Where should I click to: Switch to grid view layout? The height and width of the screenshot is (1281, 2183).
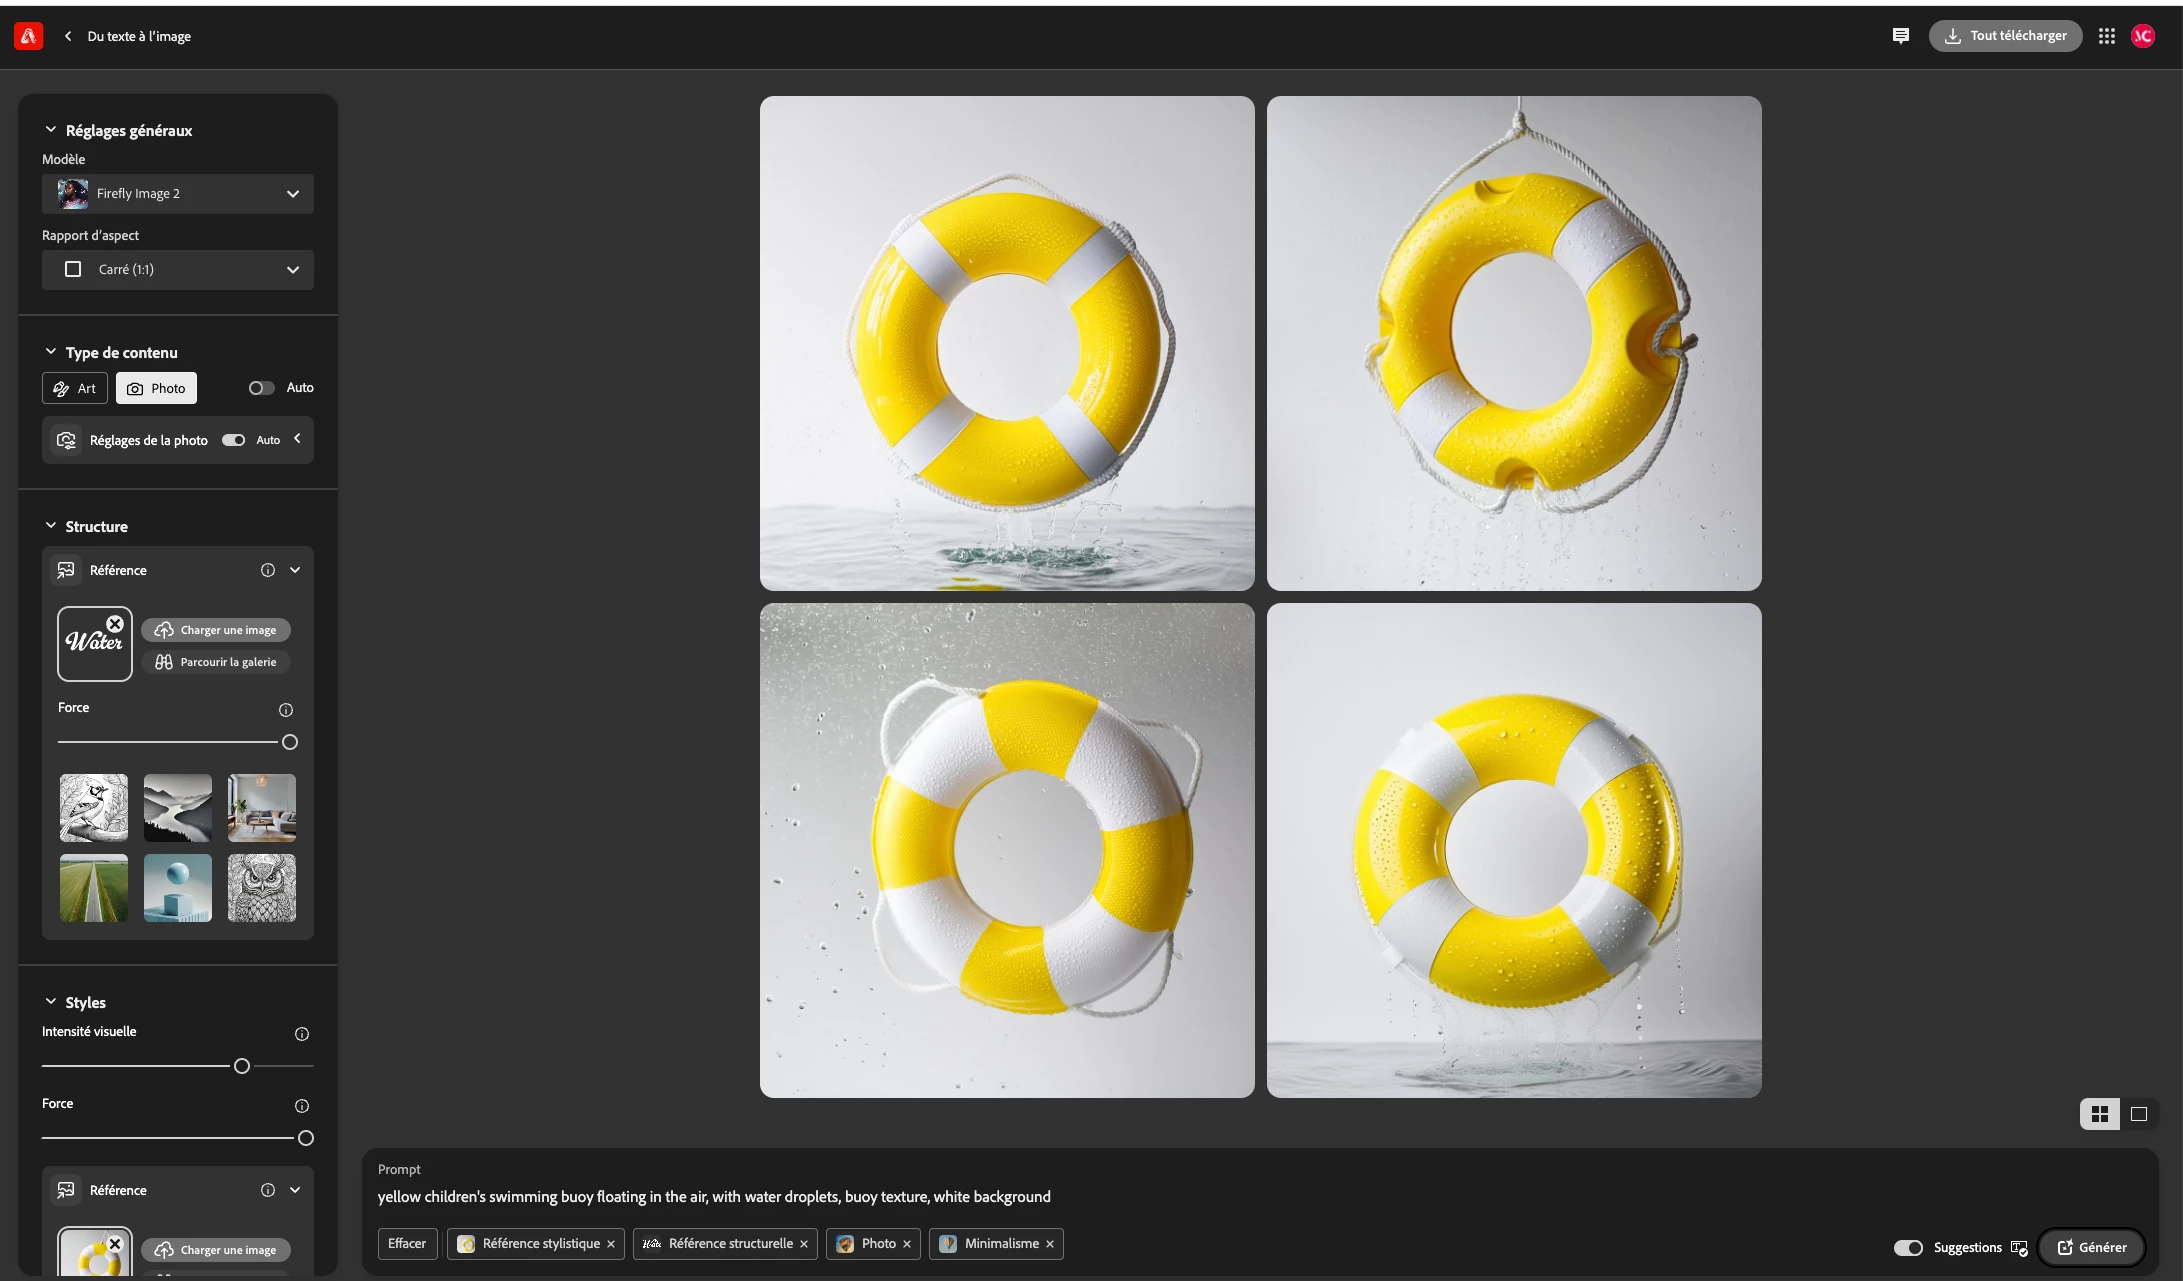[x=2099, y=1114]
